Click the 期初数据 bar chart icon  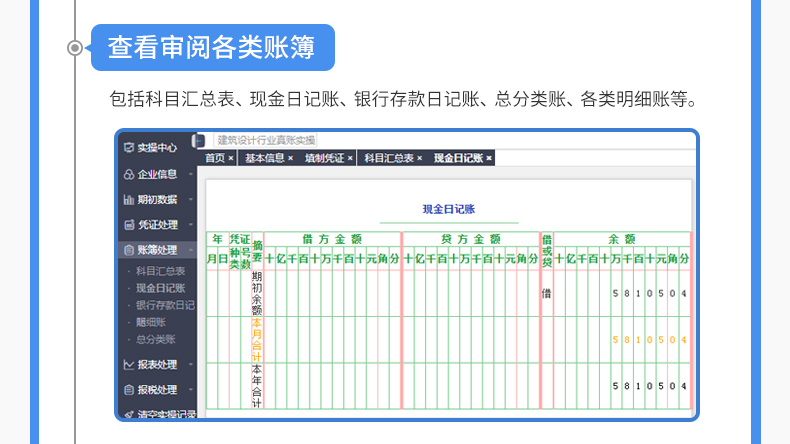(128, 200)
